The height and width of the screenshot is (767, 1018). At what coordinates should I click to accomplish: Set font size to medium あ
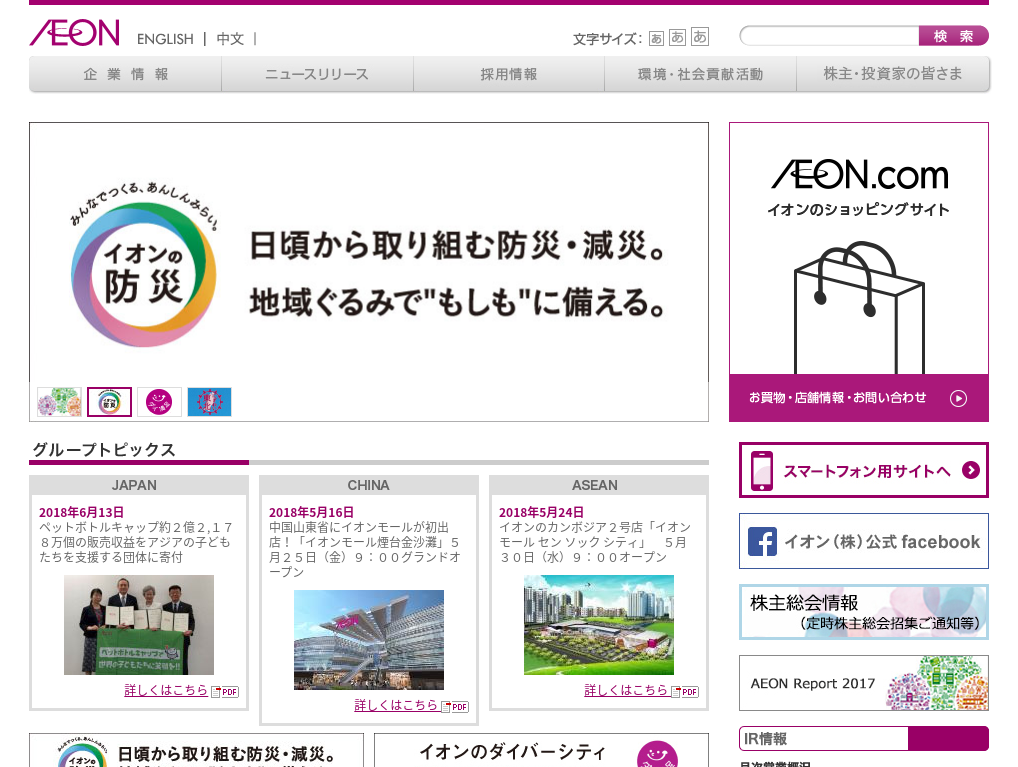click(677, 38)
